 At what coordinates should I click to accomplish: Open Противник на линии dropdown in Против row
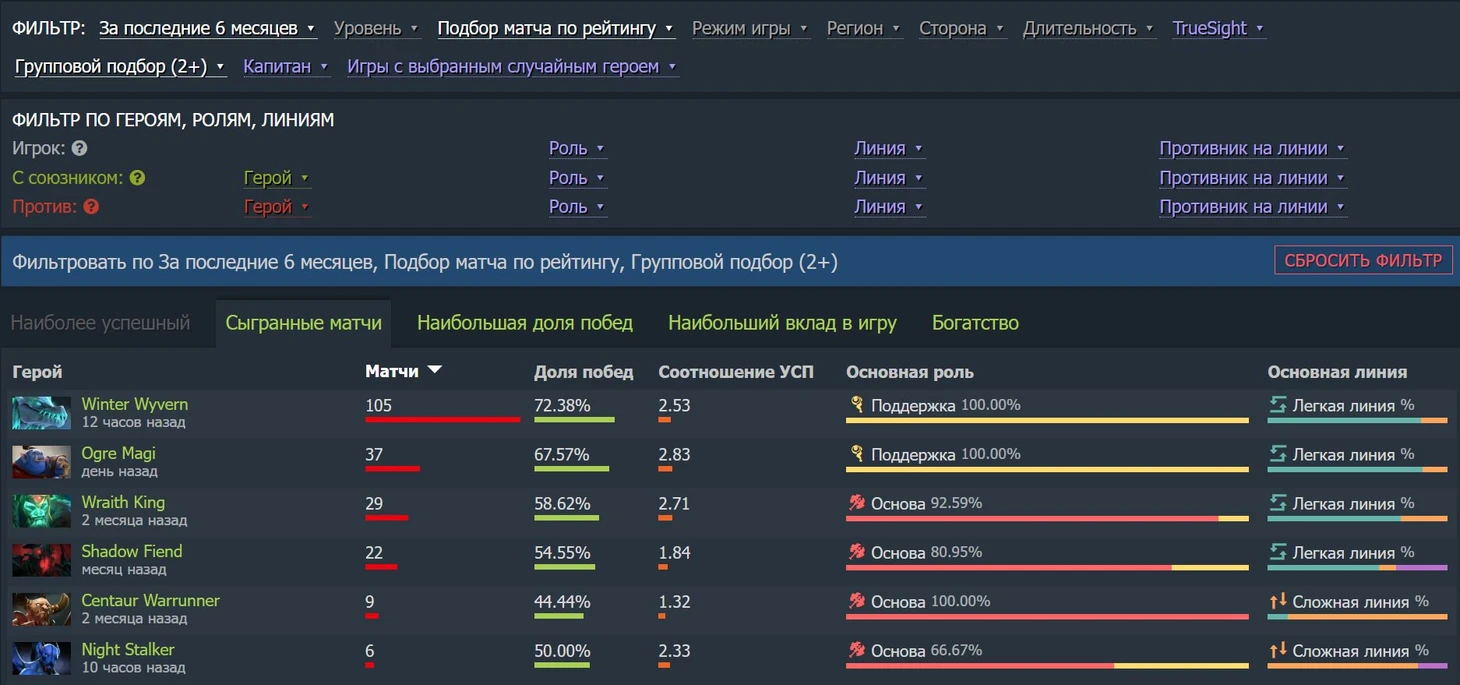point(1252,207)
